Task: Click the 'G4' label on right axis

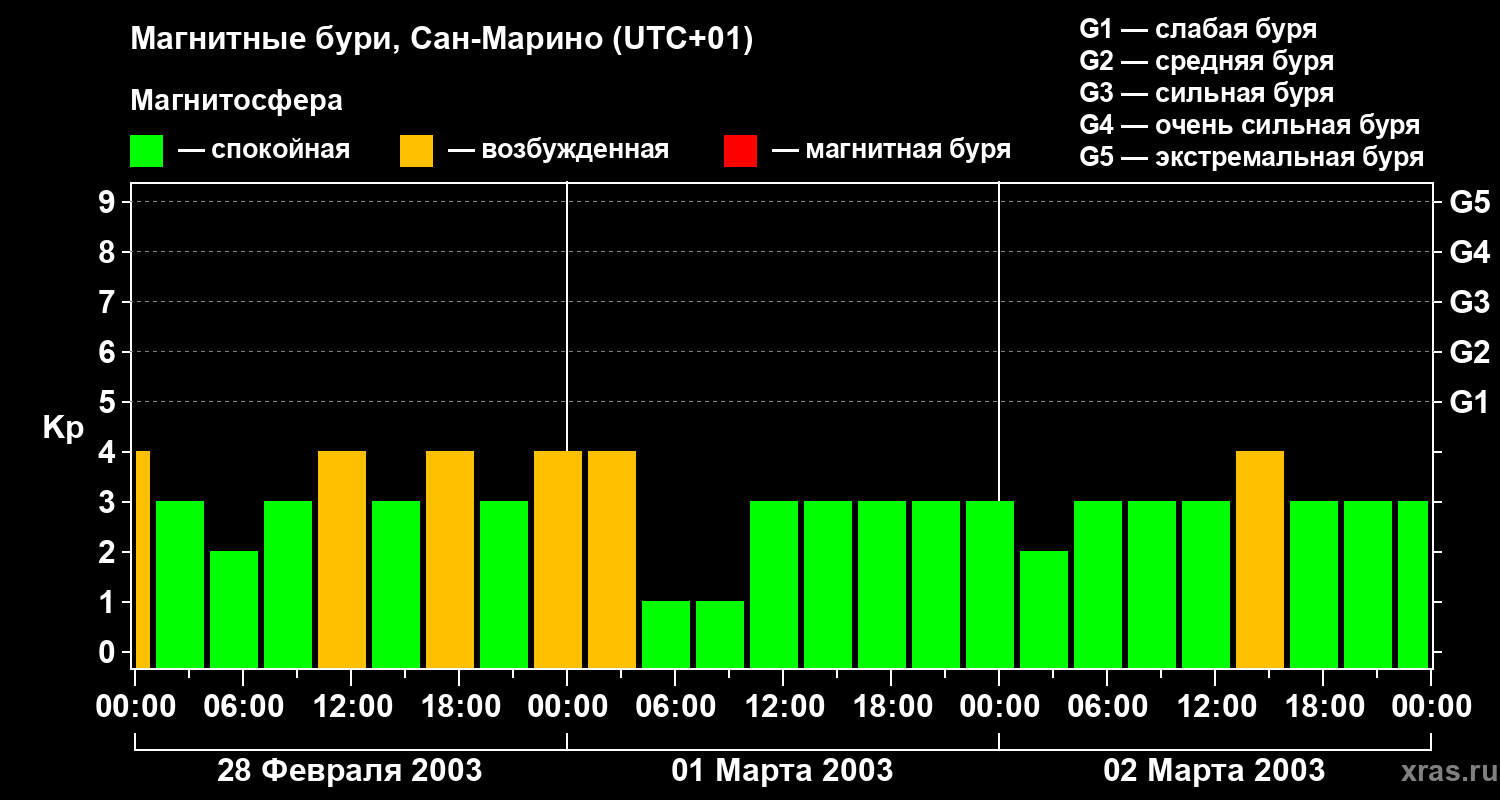Action: coord(1470,253)
